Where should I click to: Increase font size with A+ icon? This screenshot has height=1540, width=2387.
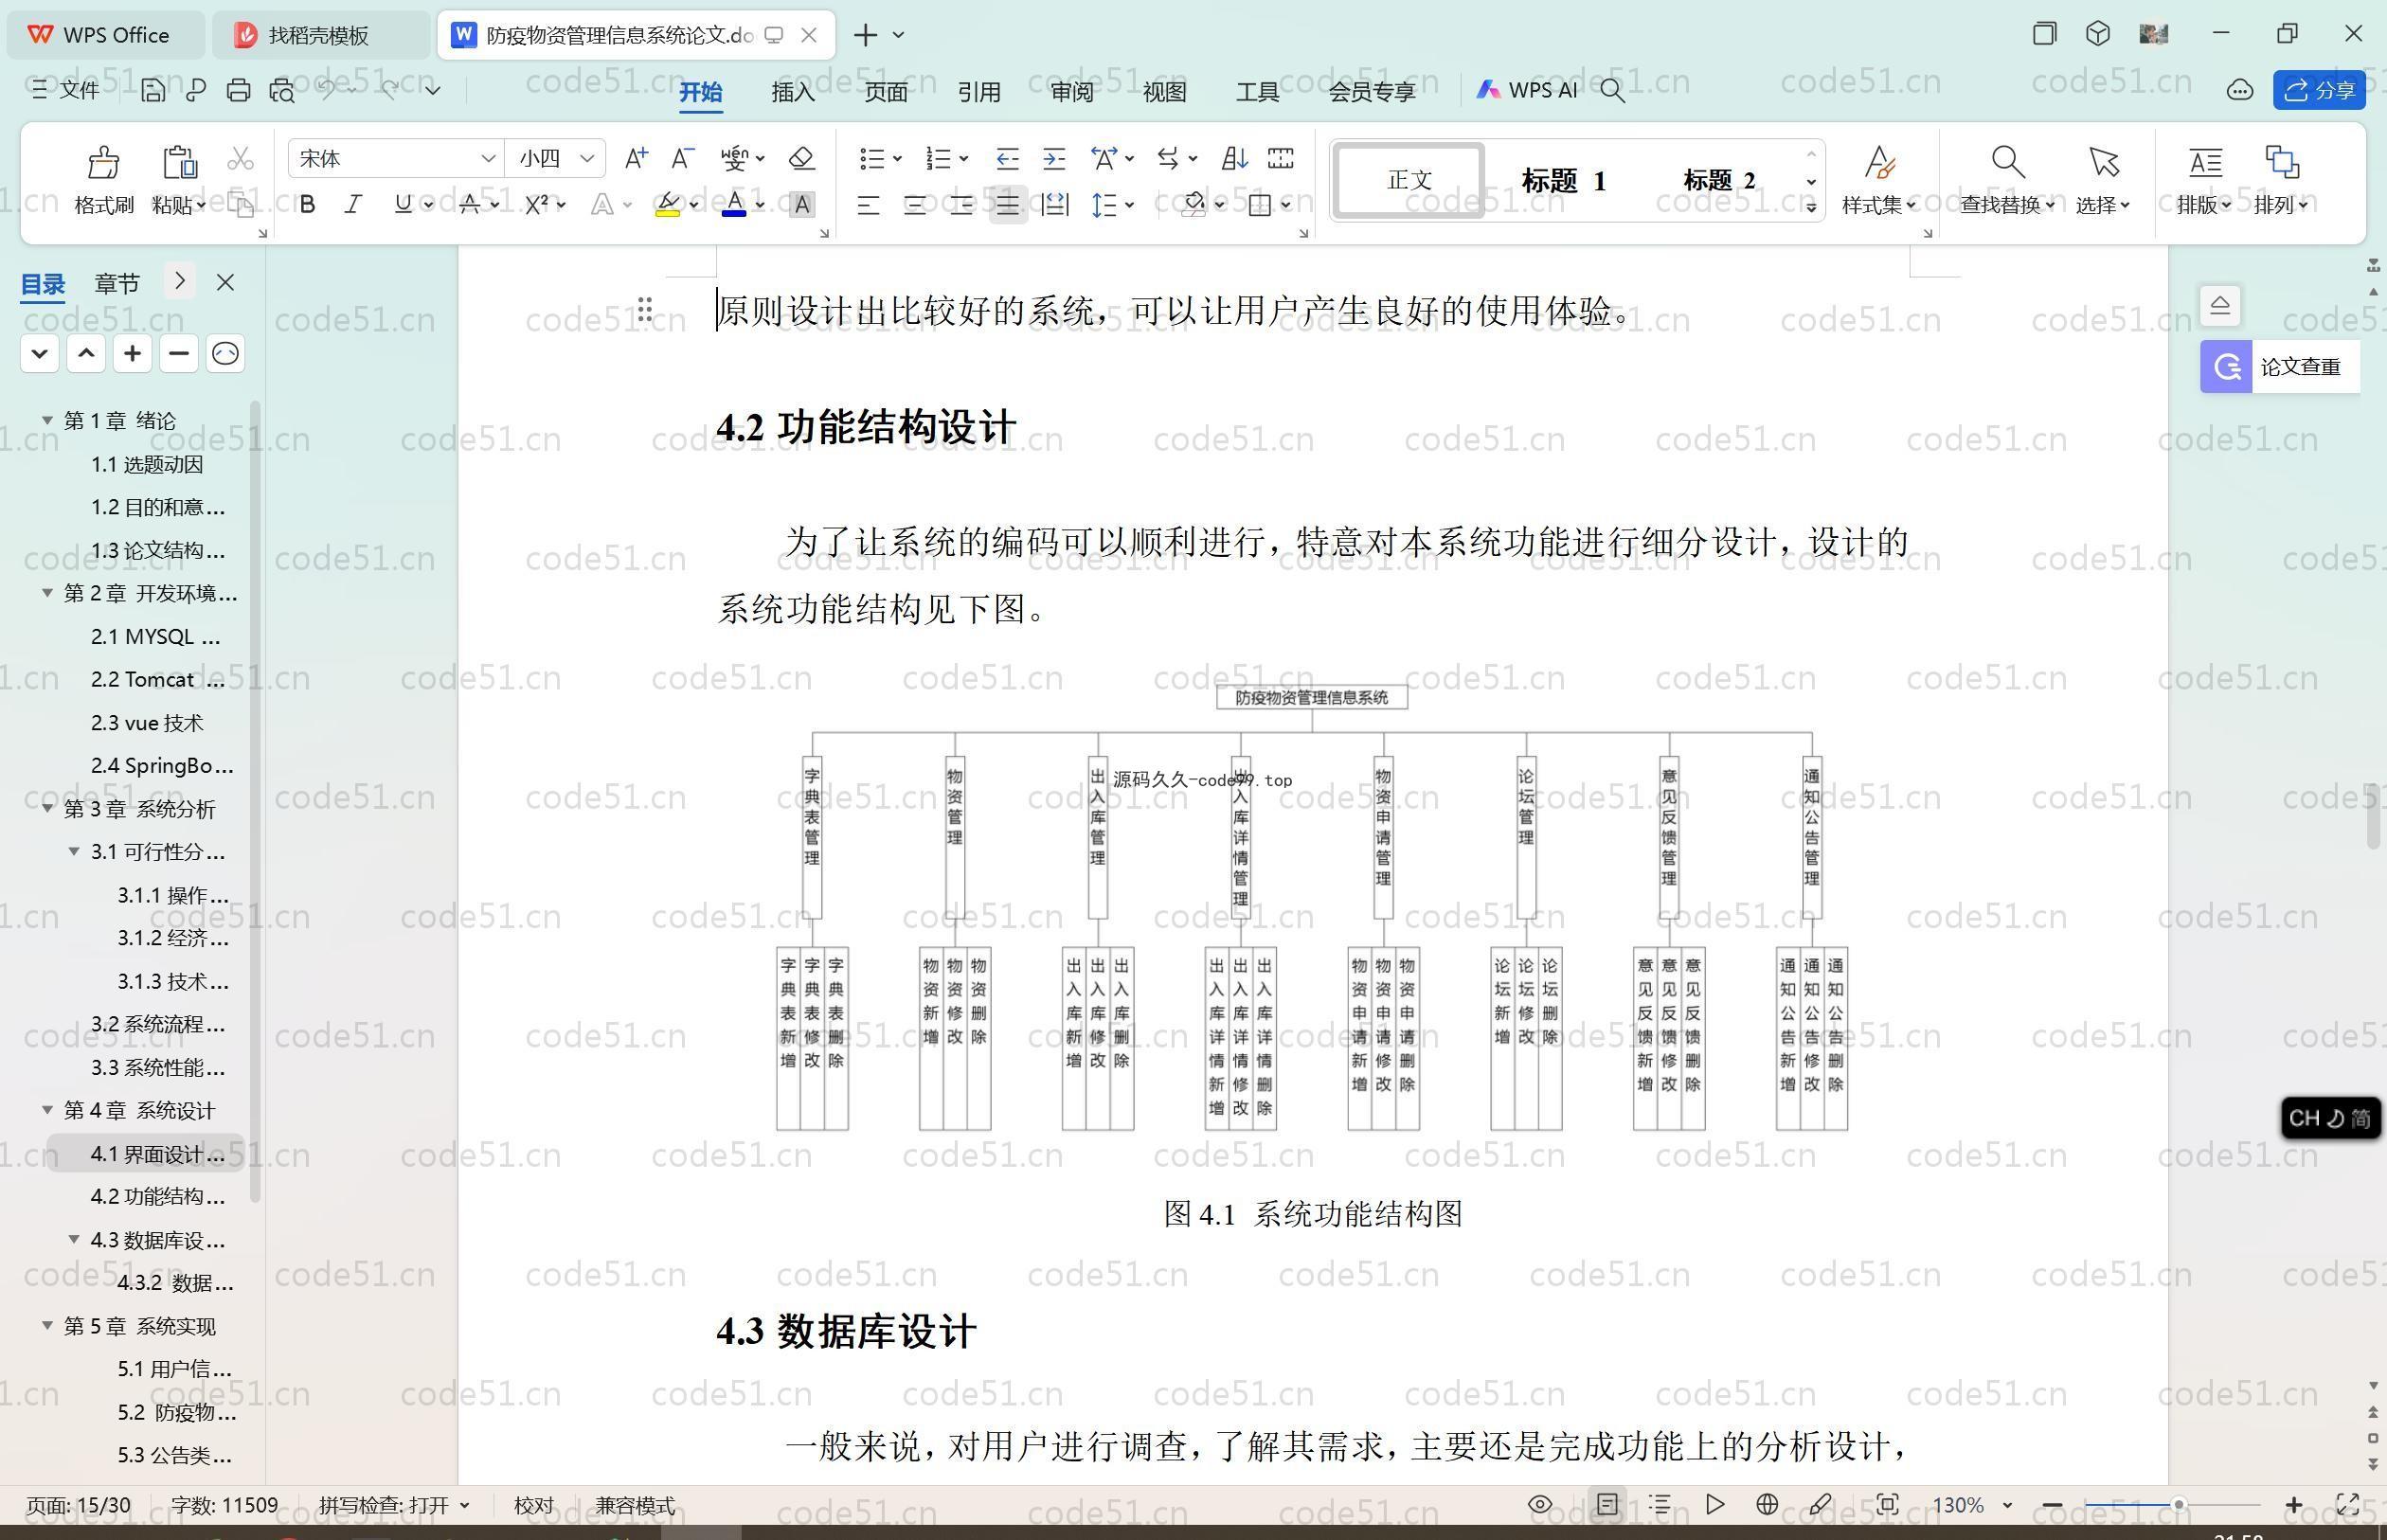(x=636, y=158)
